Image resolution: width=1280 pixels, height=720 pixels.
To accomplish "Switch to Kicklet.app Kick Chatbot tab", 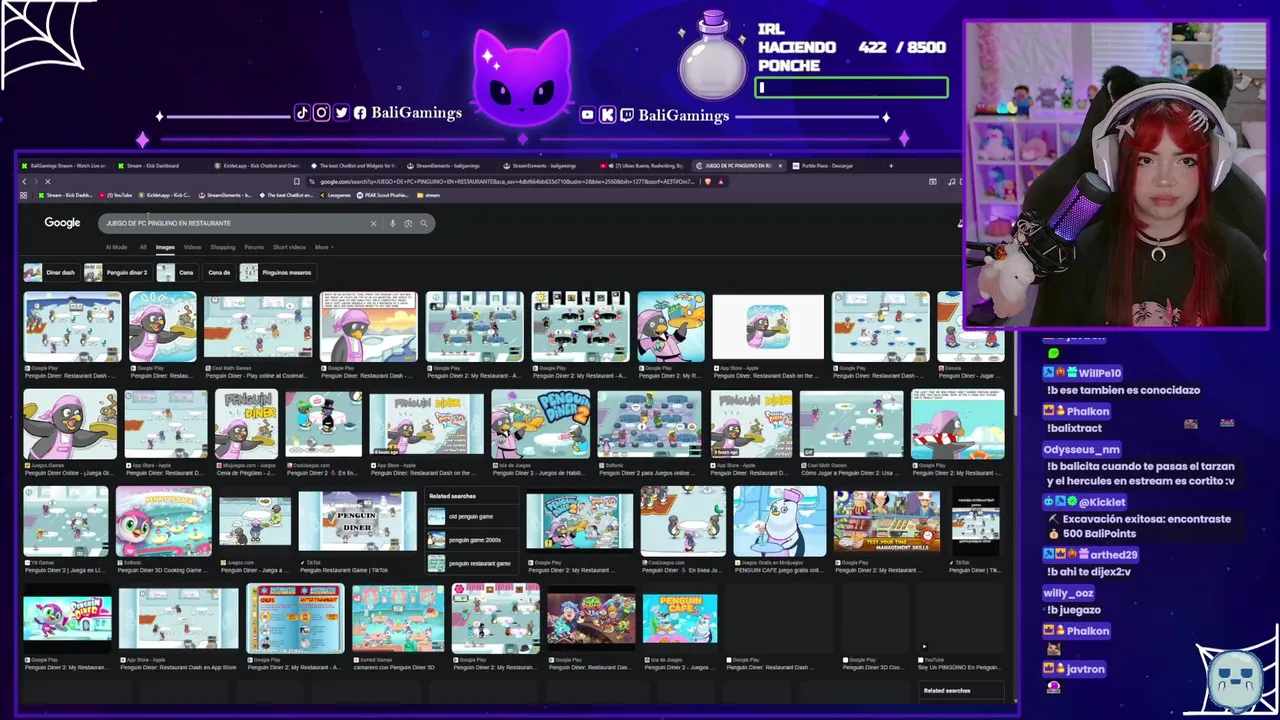I will point(255,165).
